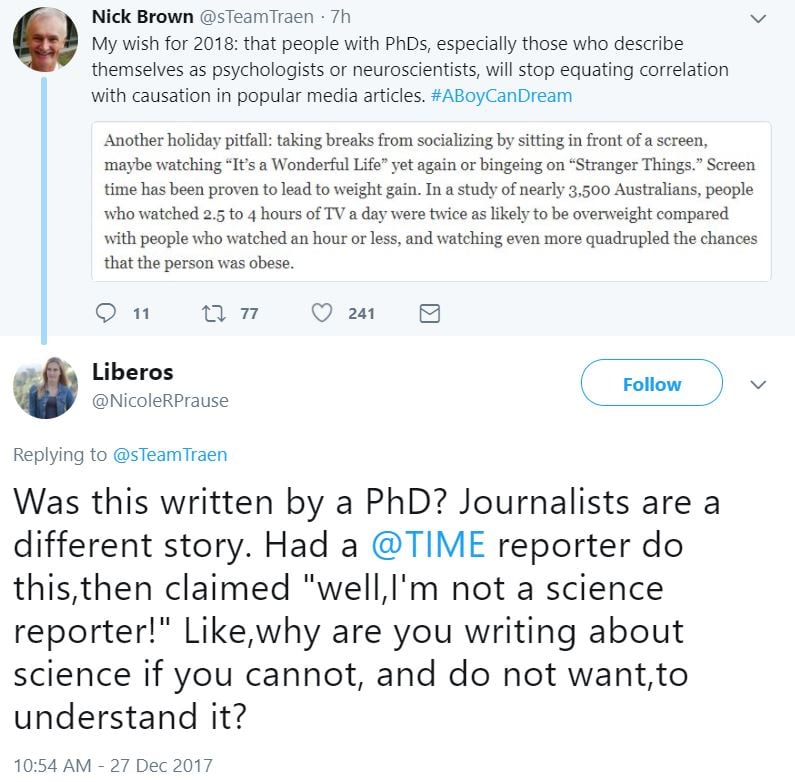Screen dimensions: 795x782
Task: Click the 241 likes count
Action: [361, 313]
